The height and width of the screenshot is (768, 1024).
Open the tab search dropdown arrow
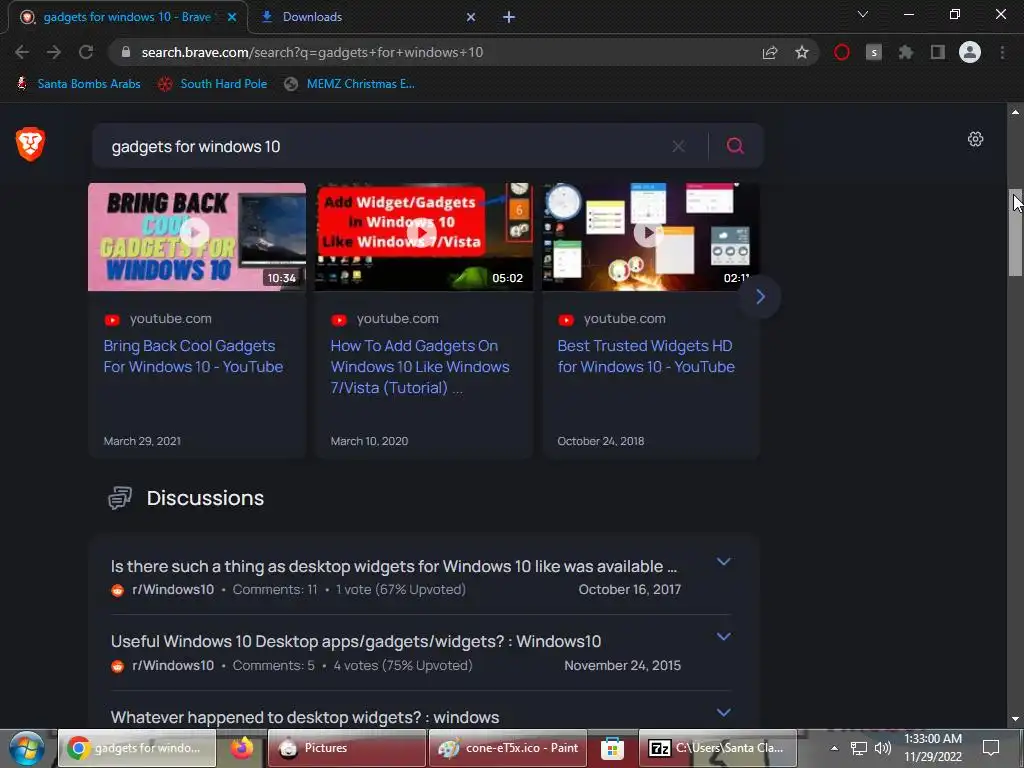(863, 14)
